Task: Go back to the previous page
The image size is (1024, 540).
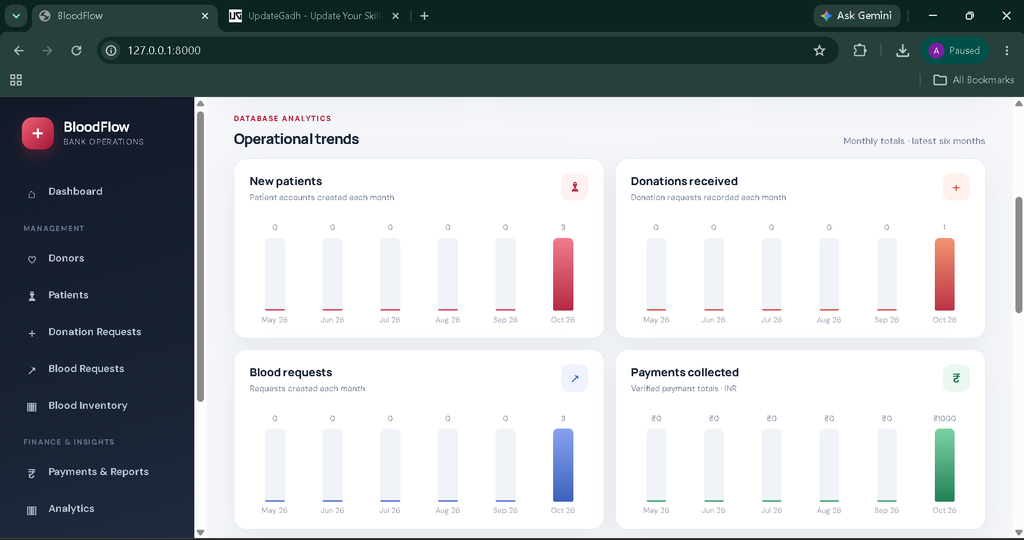Action: (19, 50)
